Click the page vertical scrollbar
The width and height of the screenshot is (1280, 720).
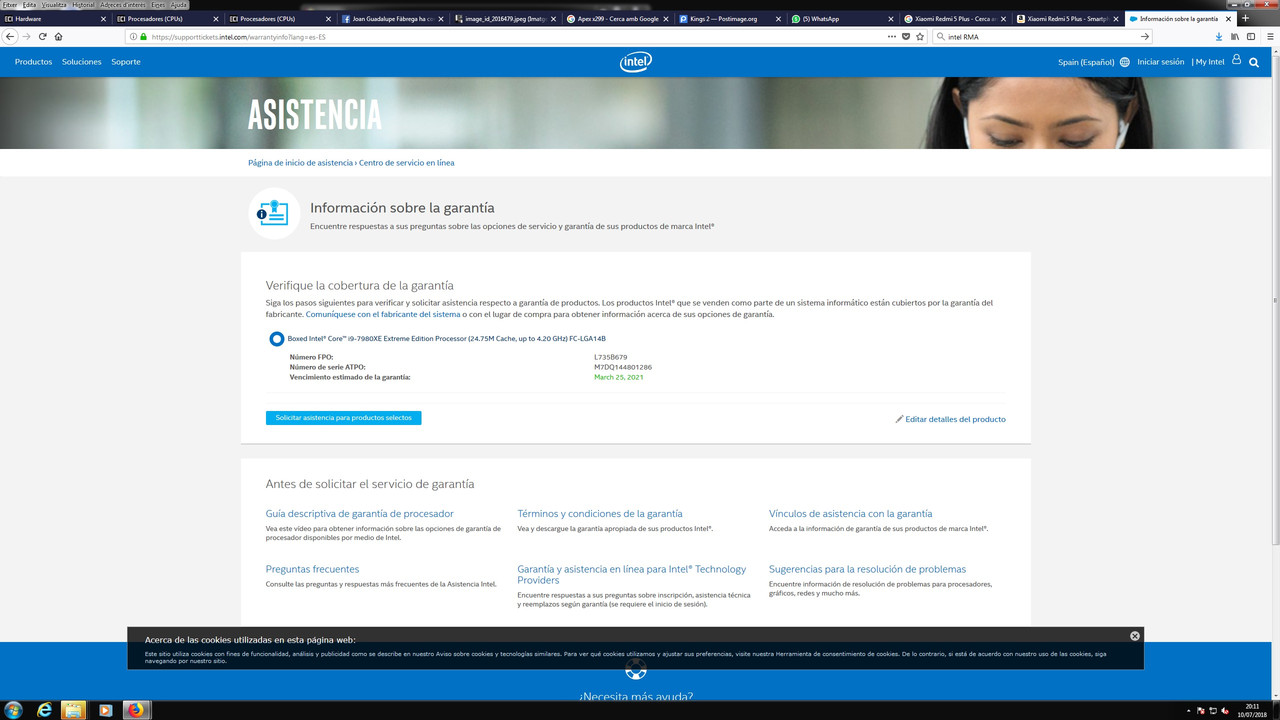click(x=1275, y=300)
